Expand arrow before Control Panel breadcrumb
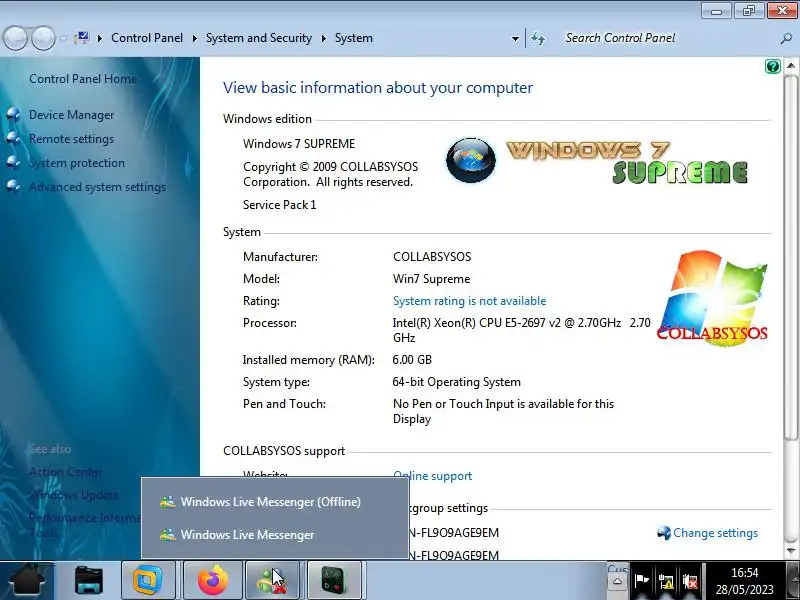 point(99,38)
